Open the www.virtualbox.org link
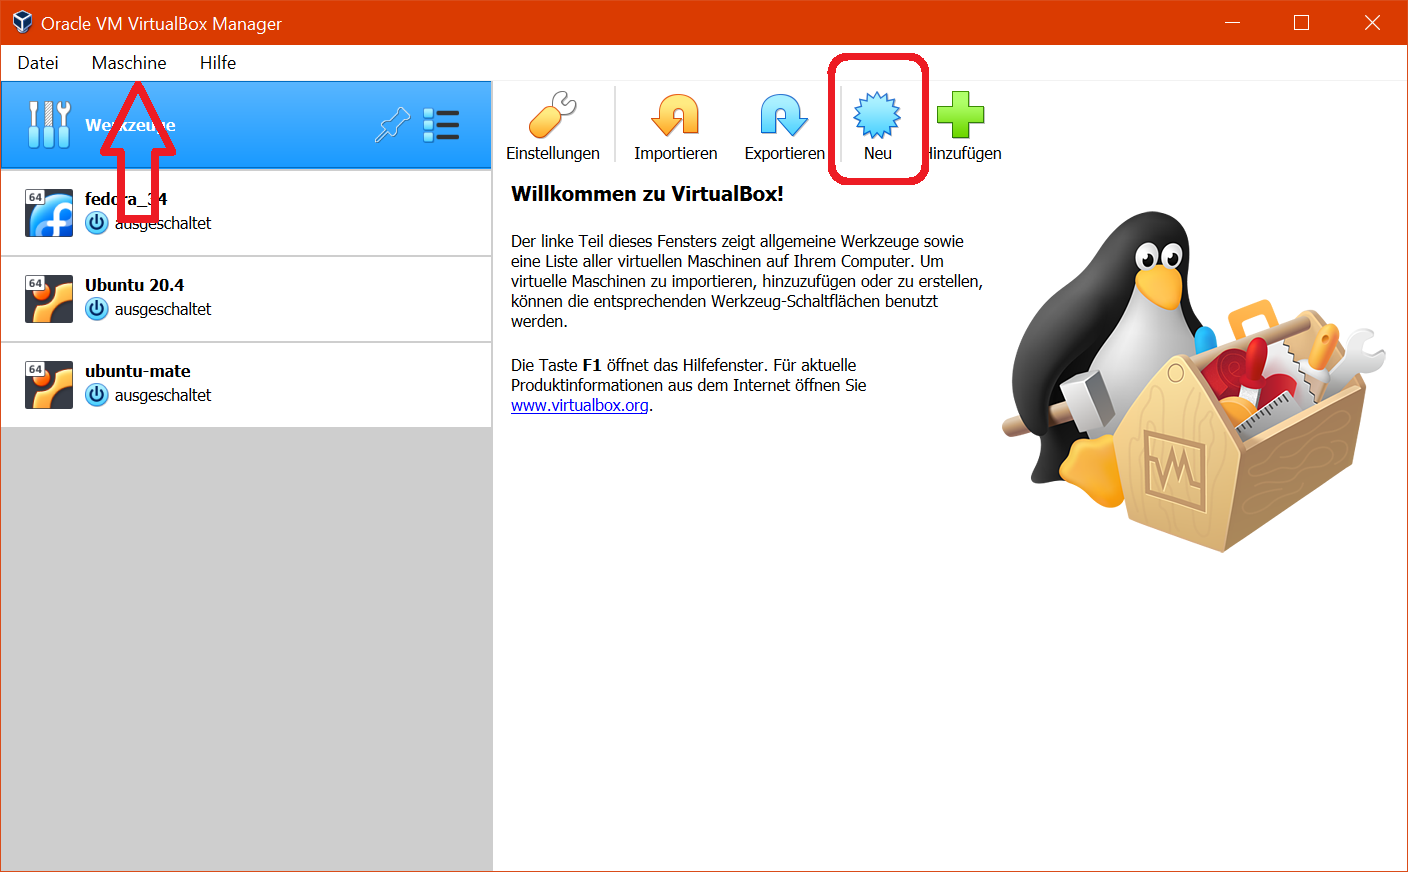The height and width of the screenshot is (872, 1408). click(x=580, y=405)
